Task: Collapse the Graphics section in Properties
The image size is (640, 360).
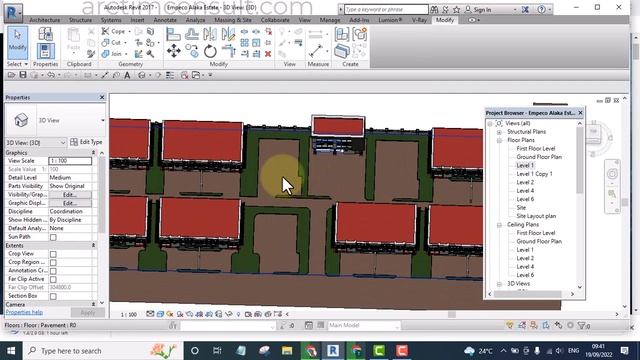Action: click(x=93, y=153)
